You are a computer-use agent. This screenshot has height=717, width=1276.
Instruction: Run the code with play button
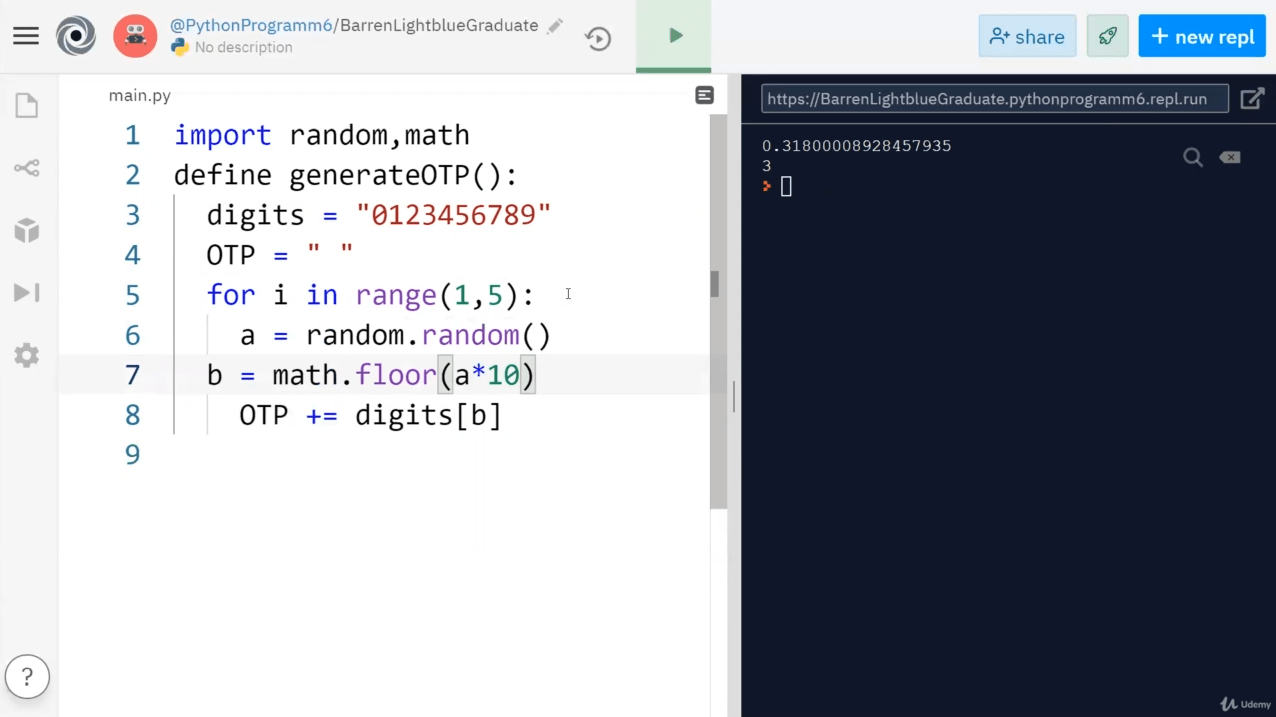click(x=675, y=36)
